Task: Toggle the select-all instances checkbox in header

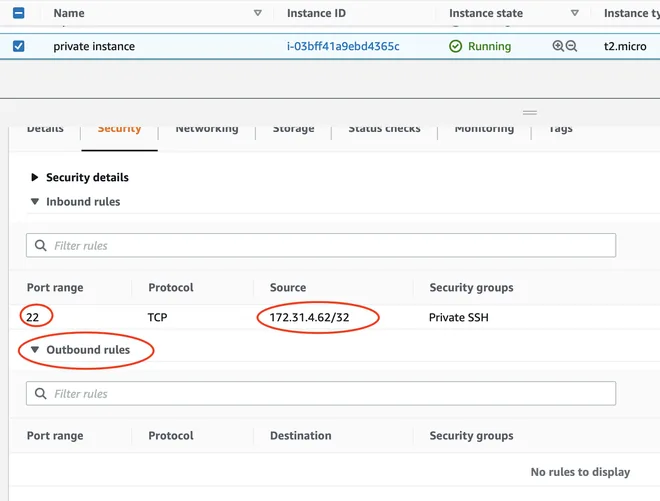Action: [x=19, y=13]
